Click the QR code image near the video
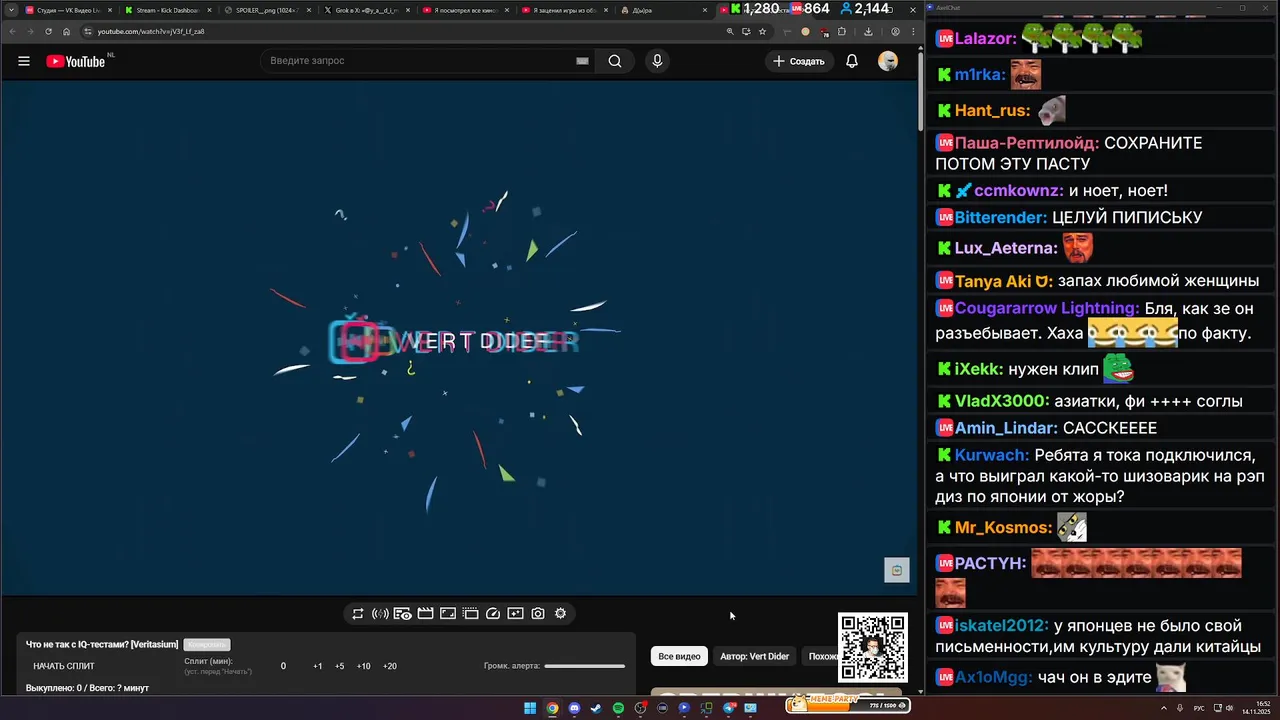This screenshot has height=720, width=1280. (873, 648)
